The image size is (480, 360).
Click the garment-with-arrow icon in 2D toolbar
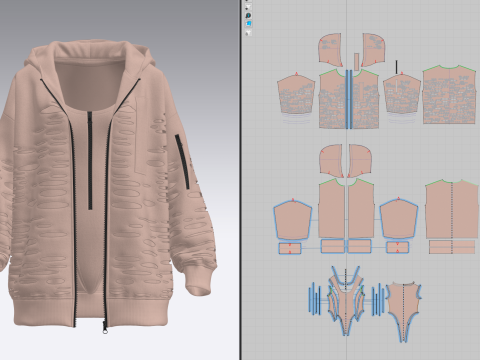(x=248, y=7)
